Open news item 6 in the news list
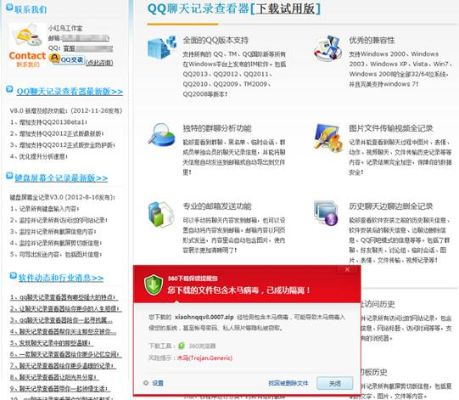This screenshot has width=459, height=400. click(65, 355)
